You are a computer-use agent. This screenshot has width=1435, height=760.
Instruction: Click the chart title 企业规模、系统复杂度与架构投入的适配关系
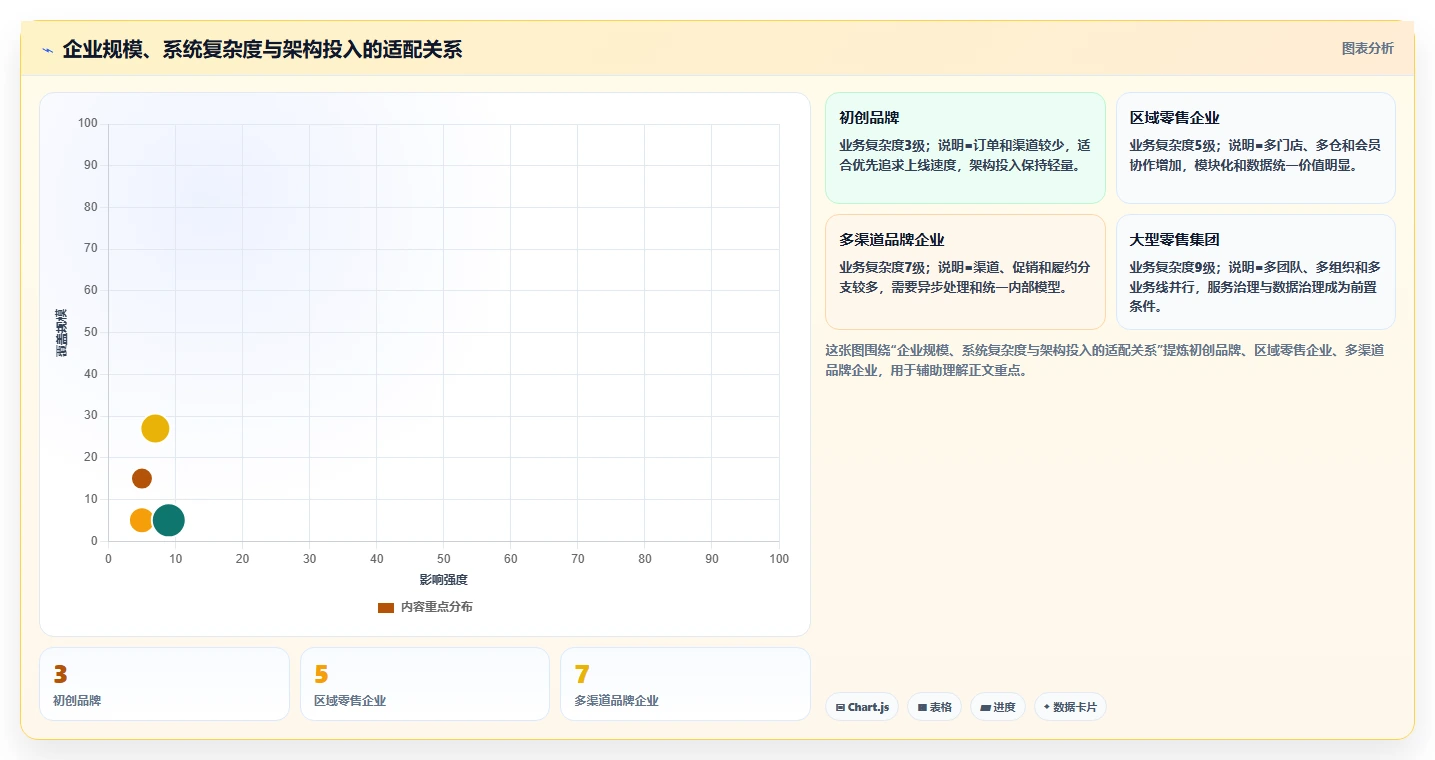pos(262,49)
